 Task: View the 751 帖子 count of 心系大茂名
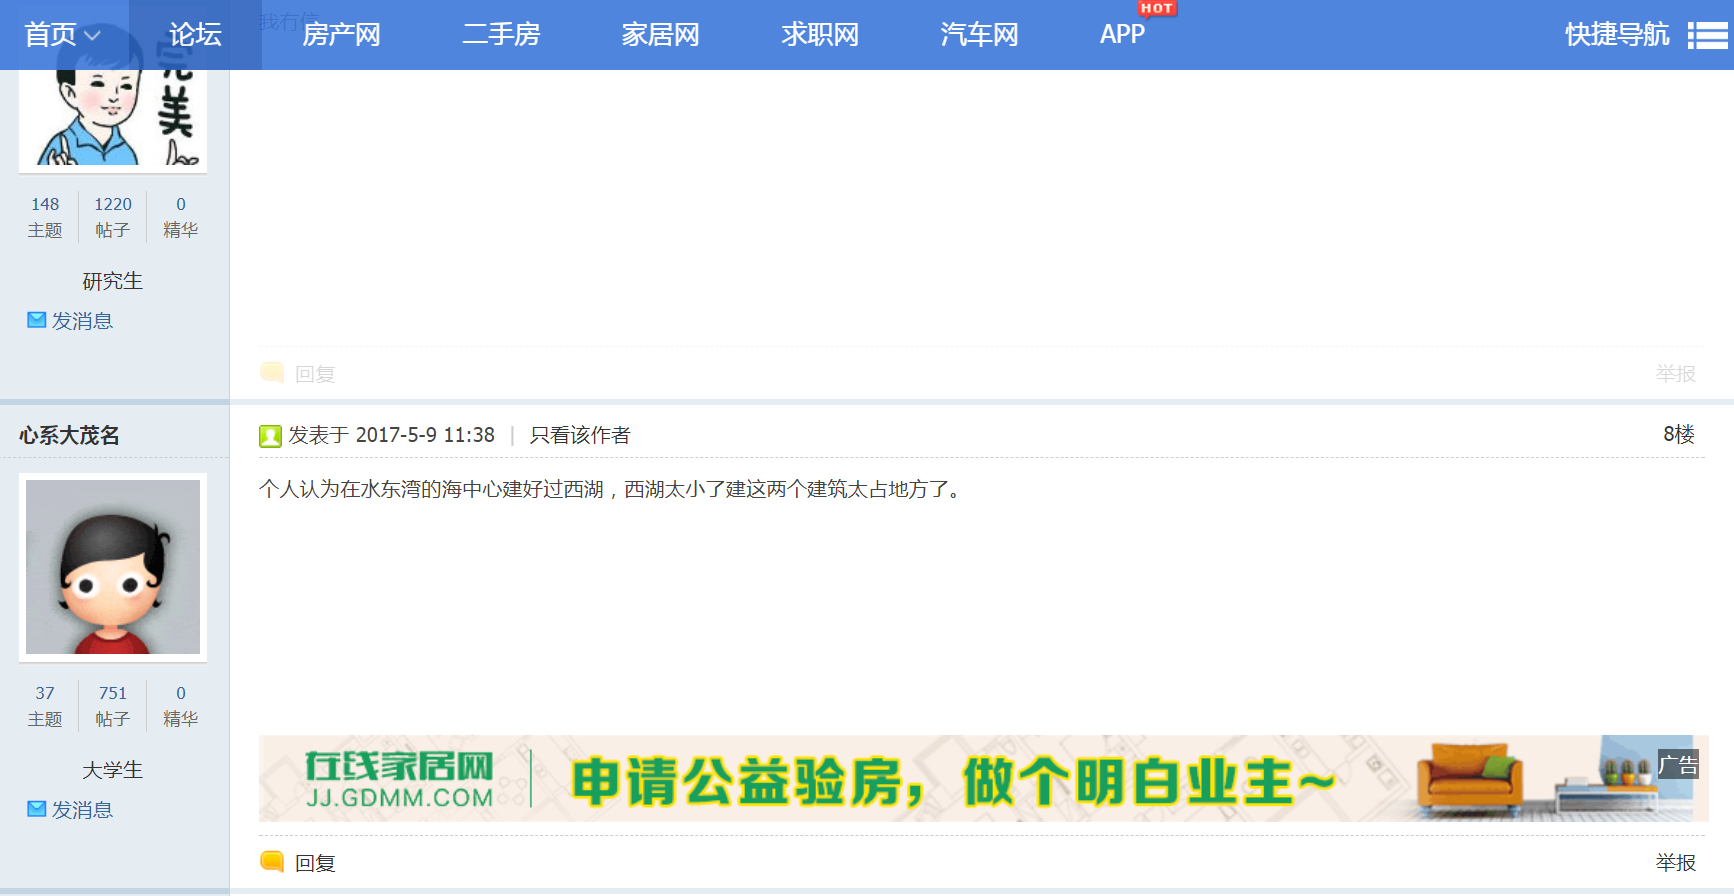[112, 705]
